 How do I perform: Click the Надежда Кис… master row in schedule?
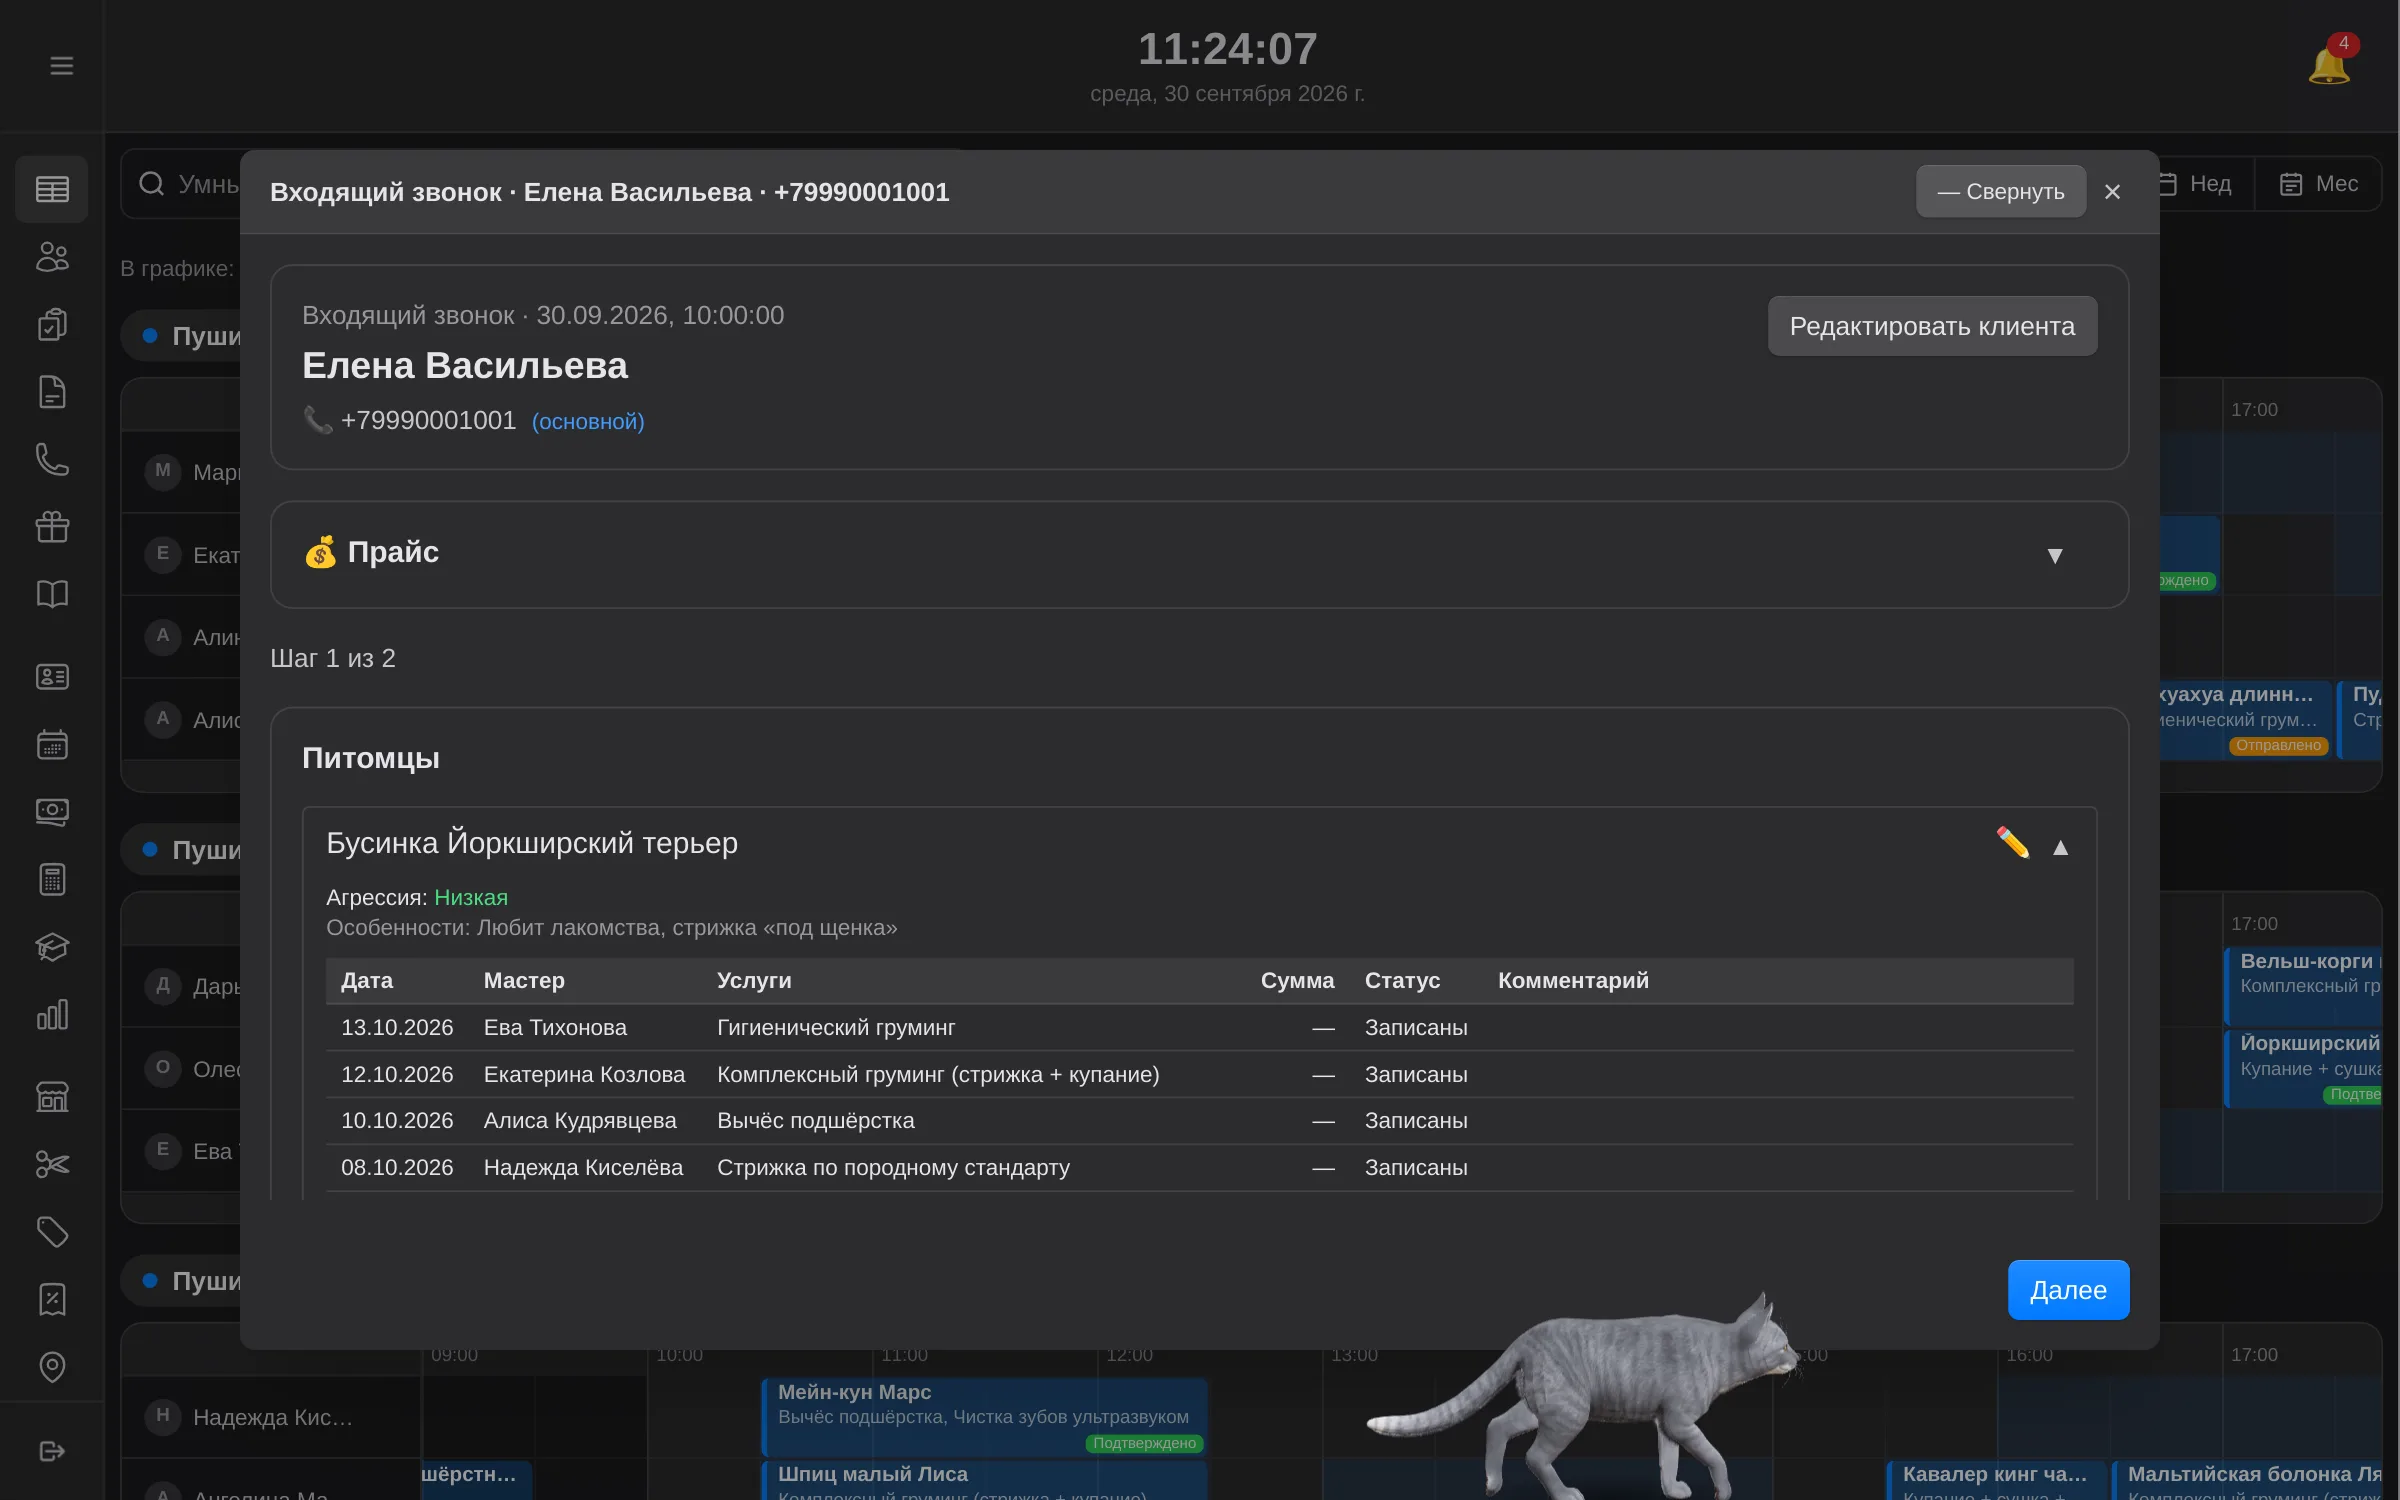[x=272, y=1417]
